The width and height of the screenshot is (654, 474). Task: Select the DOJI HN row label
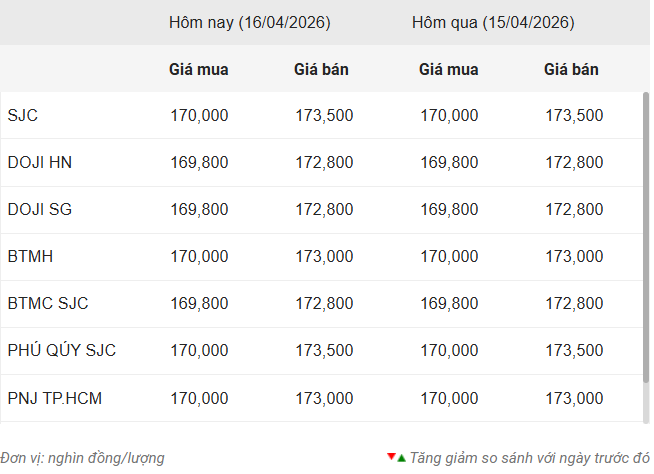click(x=39, y=162)
